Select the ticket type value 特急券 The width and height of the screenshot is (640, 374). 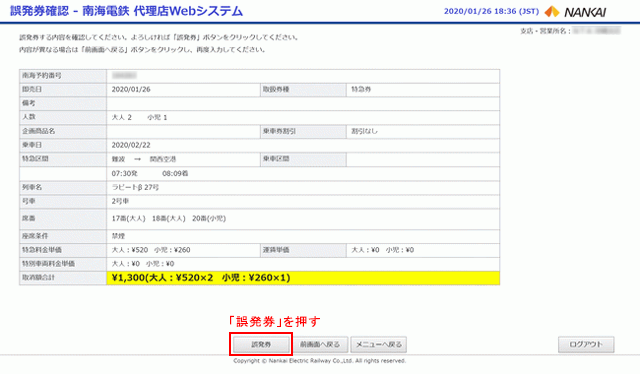click(x=361, y=89)
